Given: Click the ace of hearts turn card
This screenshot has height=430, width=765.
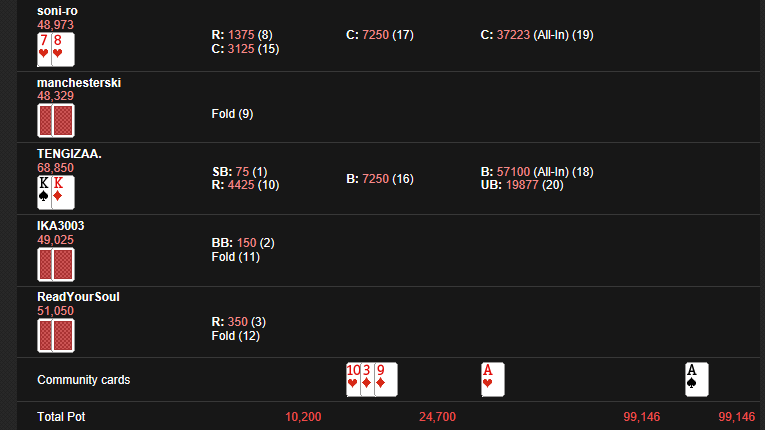Looking at the screenshot, I should click(x=492, y=379).
